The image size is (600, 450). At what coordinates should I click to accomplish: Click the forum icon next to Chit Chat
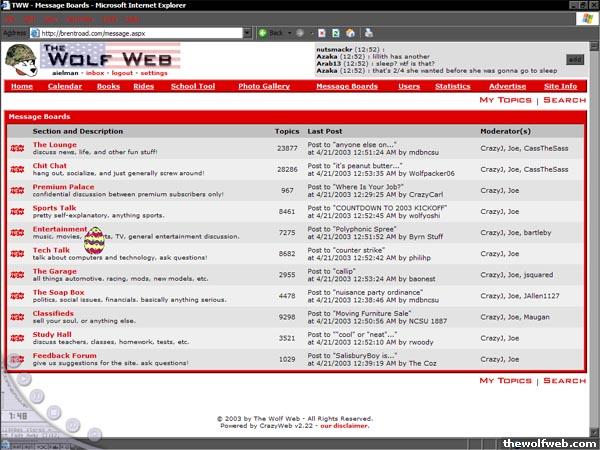point(17,170)
